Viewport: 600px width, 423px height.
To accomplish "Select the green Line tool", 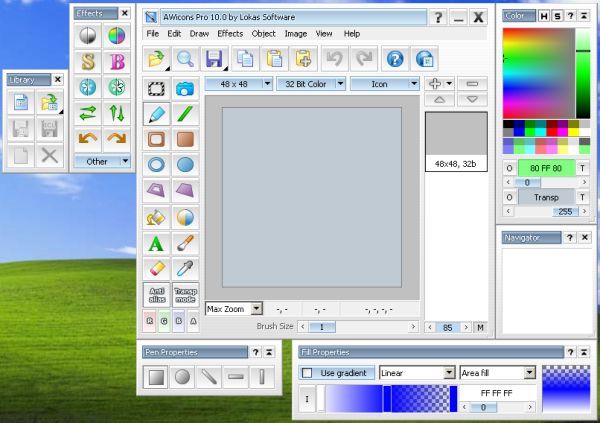I will pyautogui.click(x=185, y=114).
